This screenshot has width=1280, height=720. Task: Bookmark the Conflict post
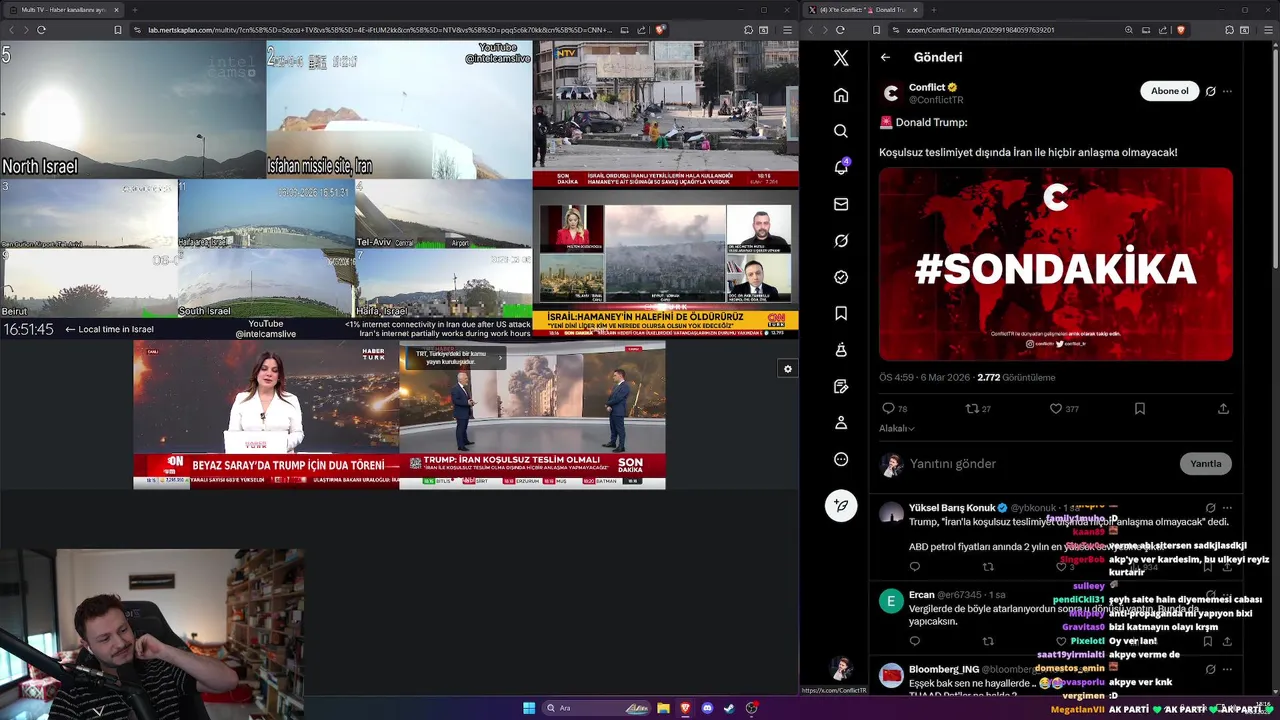pos(1140,409)
